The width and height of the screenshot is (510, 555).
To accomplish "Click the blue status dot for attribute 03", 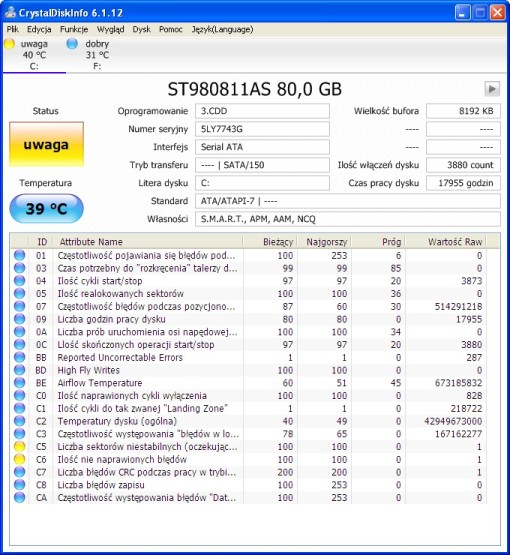I will point(19,268).
